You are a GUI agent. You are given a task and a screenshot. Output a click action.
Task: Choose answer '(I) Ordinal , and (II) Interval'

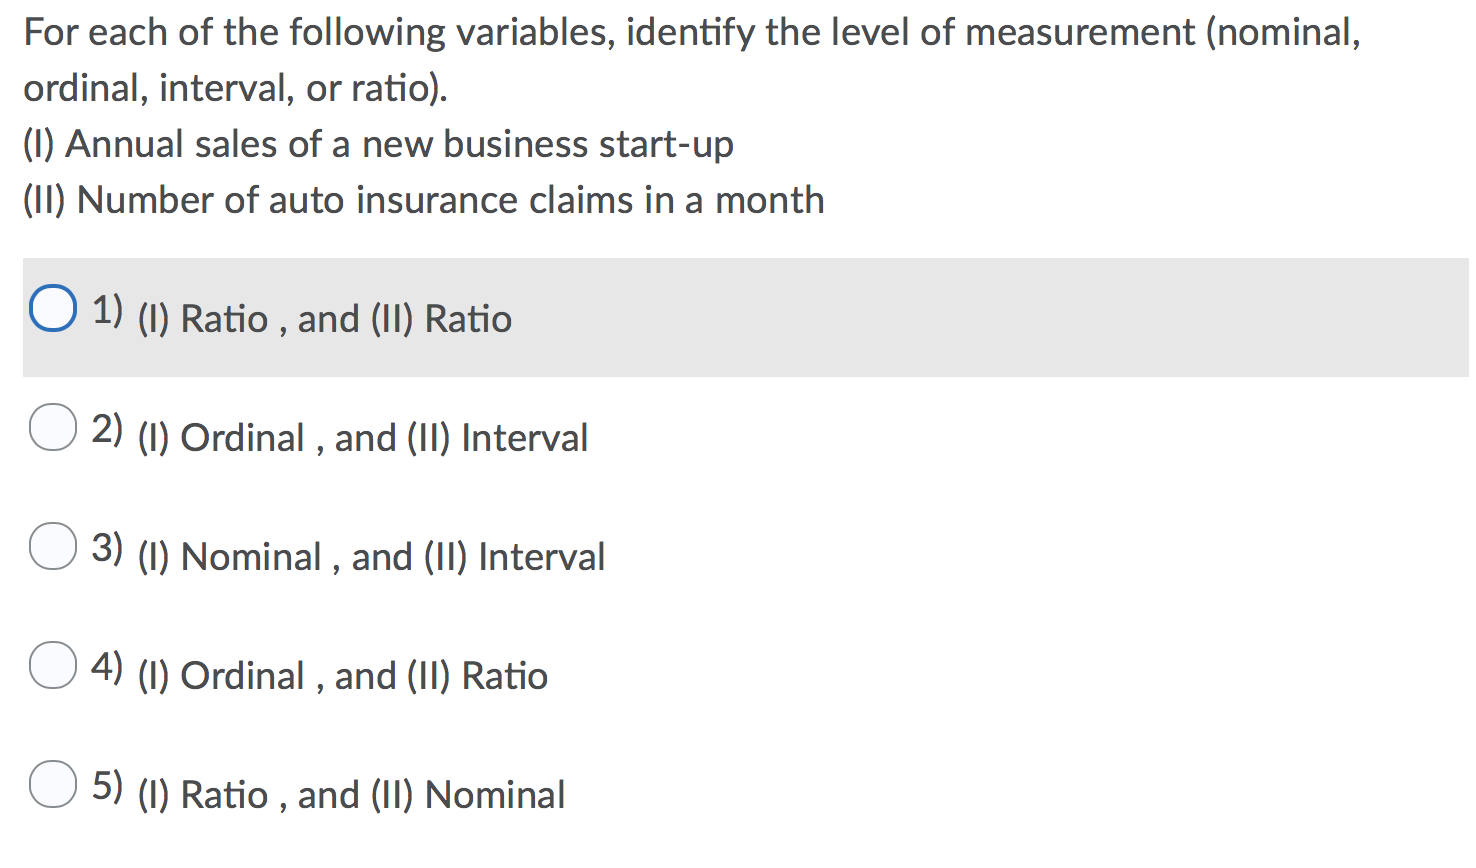click(362, 438)
